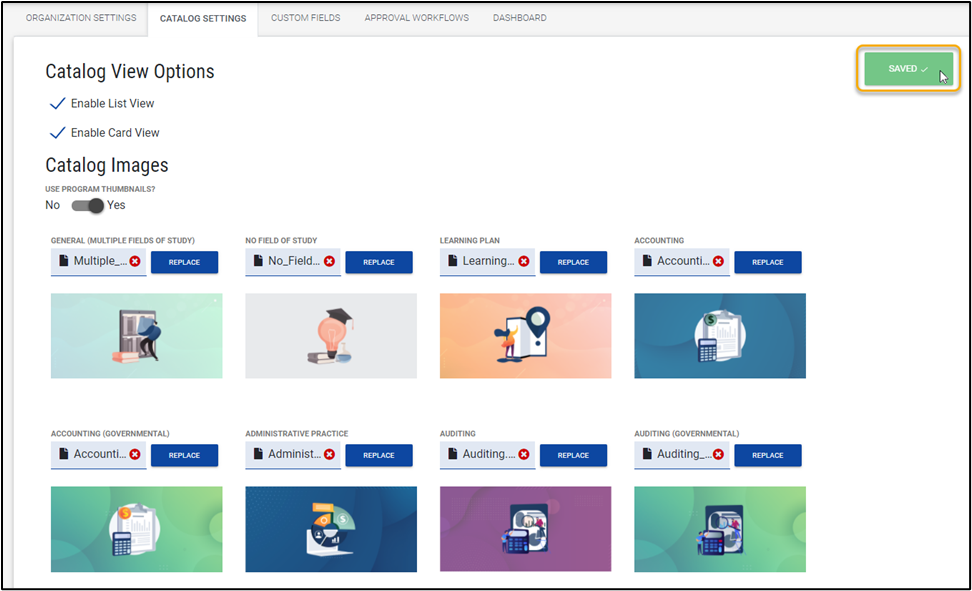972x591 pixels.
Task: Select the Accounting thumbnail image
Action: pyautogui.click(x=719, y=336)
